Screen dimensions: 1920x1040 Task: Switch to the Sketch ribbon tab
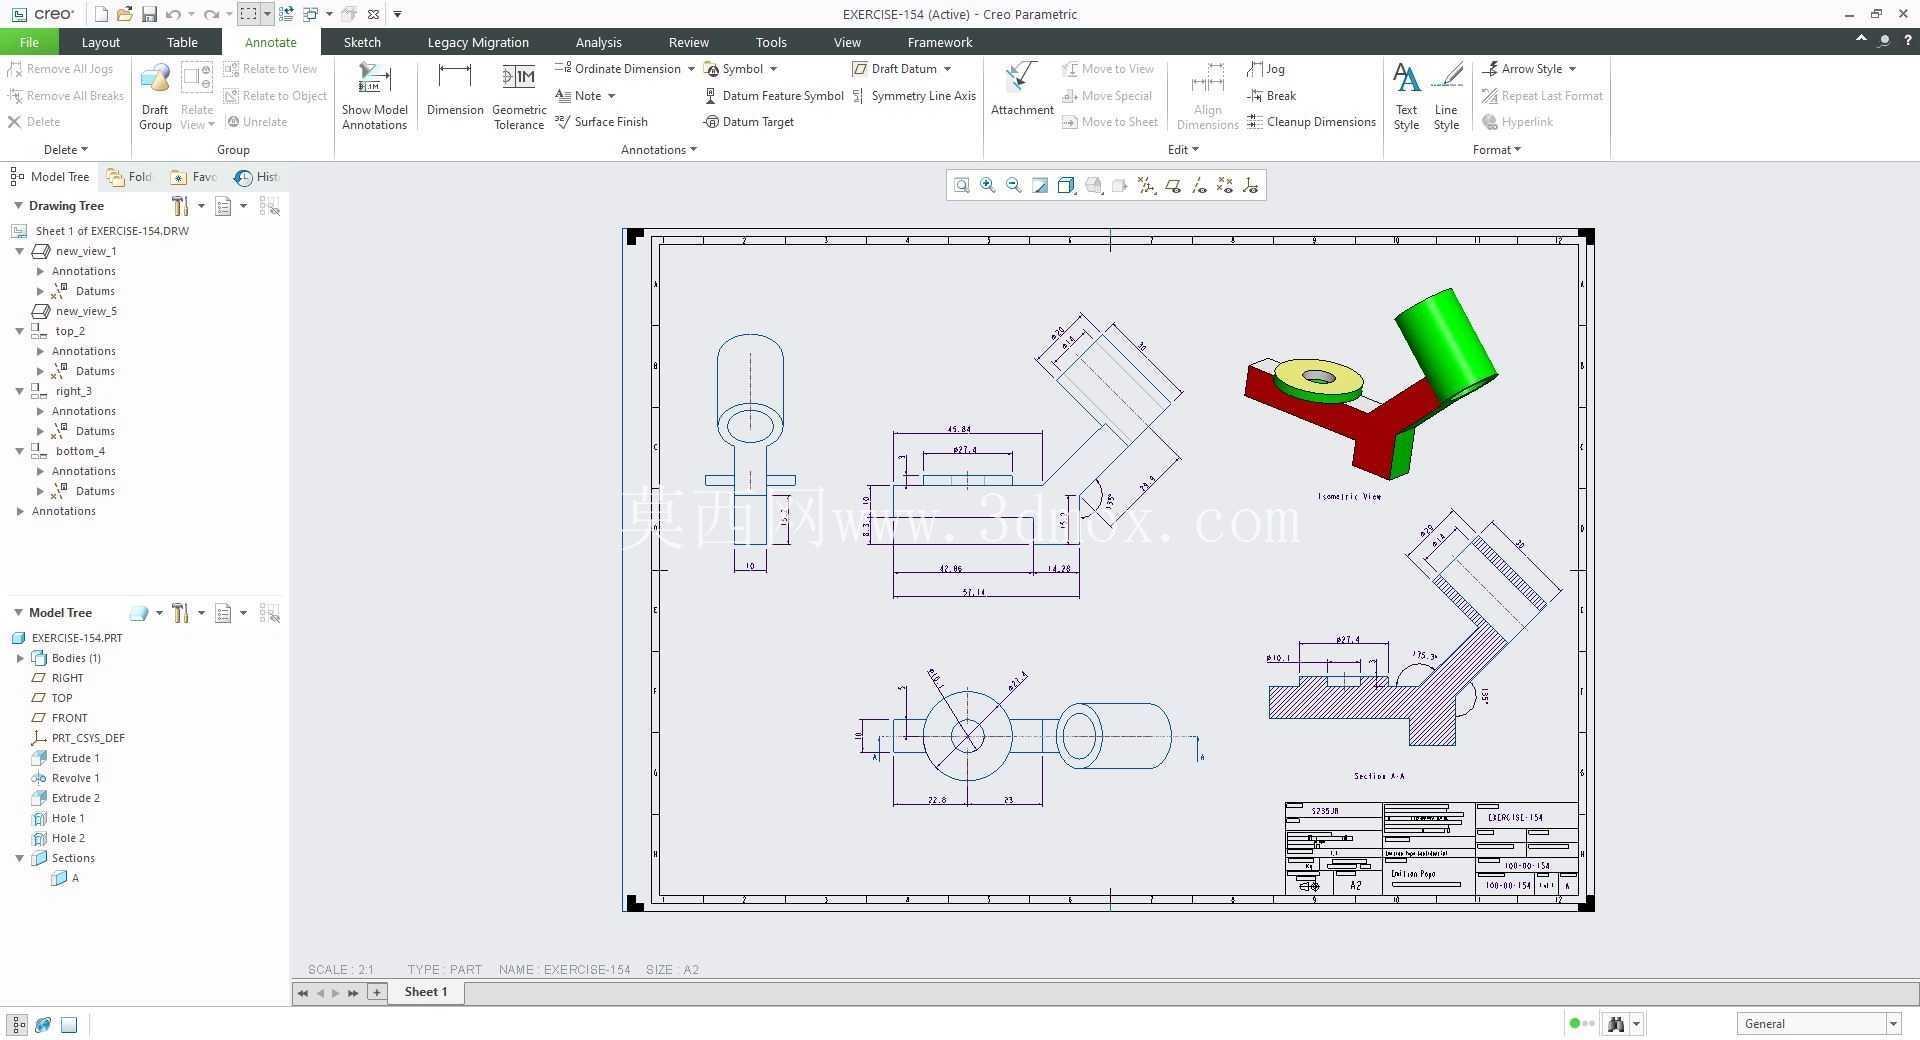[x=362, y=42]
